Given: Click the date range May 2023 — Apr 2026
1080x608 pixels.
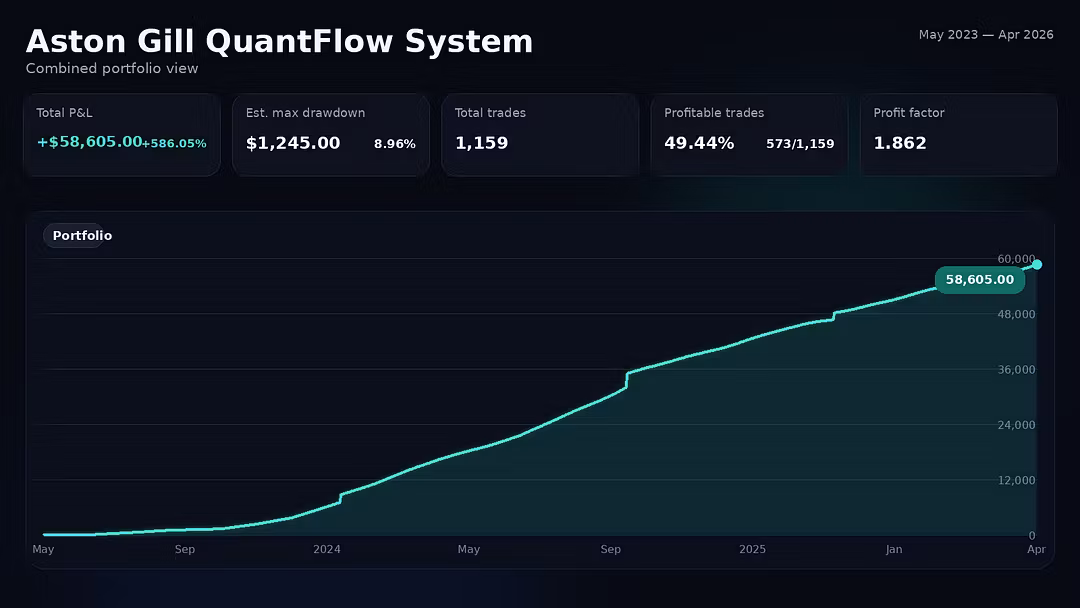Looking at the screenshot, I should tap(985, 35).
